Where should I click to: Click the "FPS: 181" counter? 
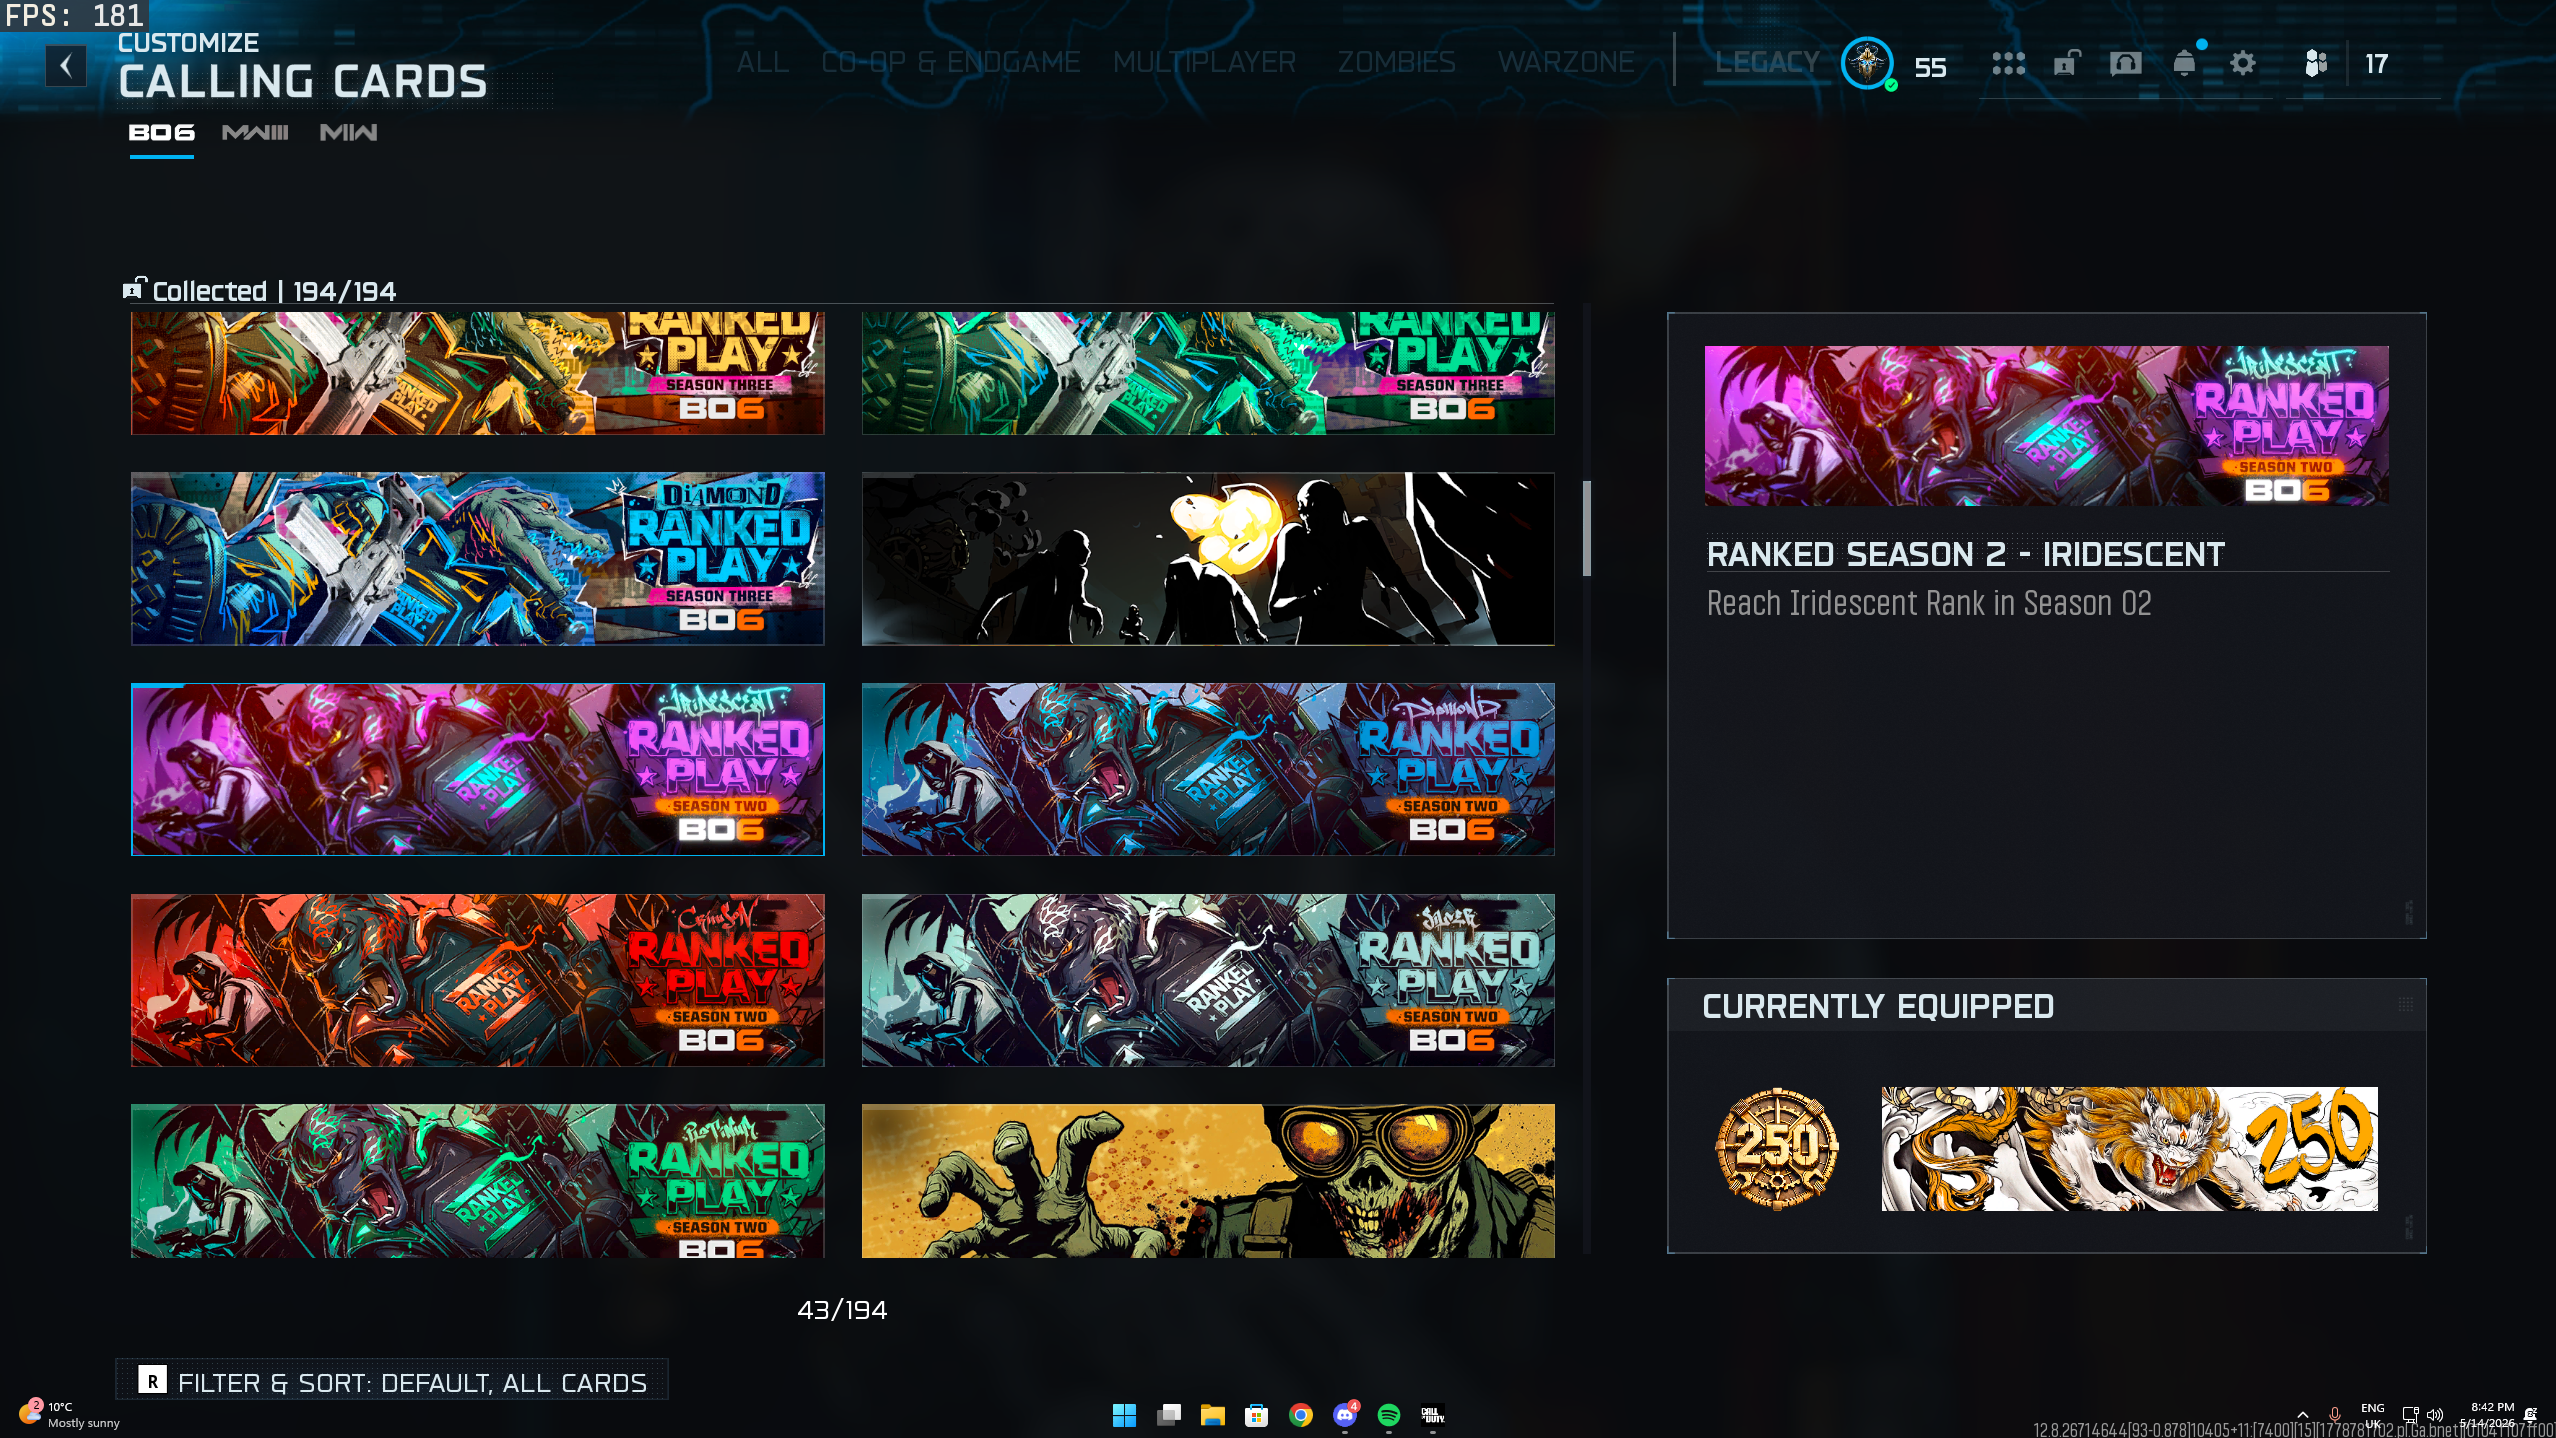74,15
